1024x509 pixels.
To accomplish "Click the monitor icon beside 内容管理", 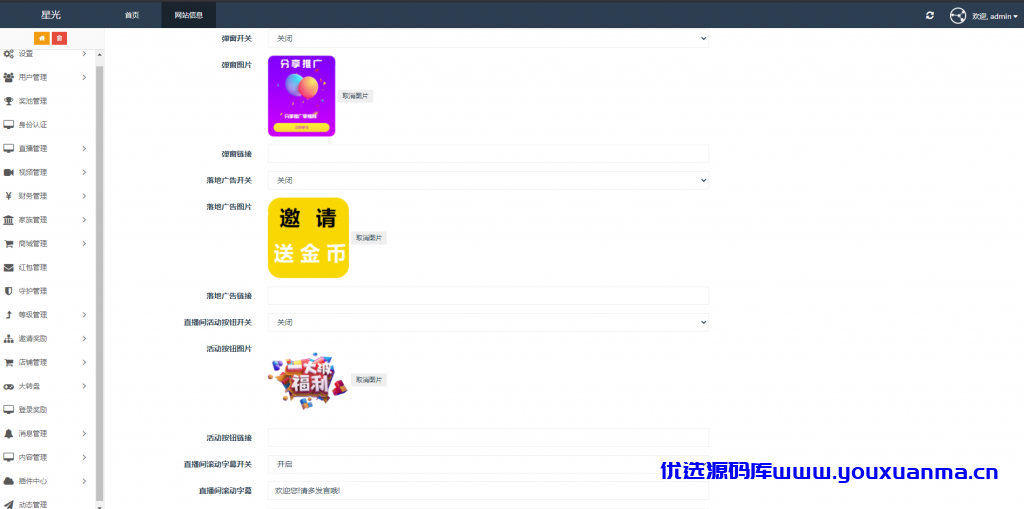I will point(8,457).
